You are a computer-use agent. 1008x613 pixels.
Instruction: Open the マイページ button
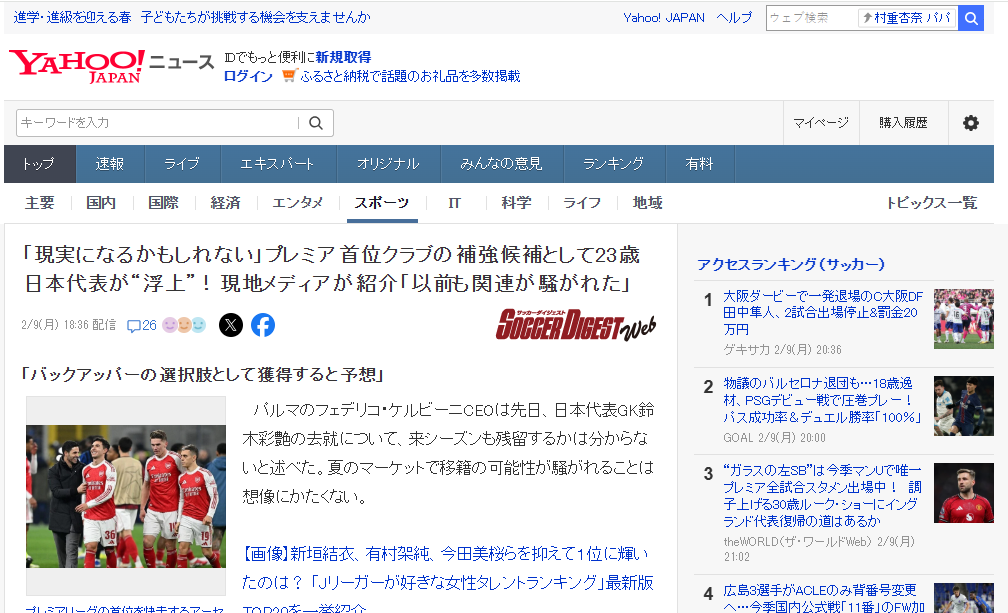click(820, 123)
